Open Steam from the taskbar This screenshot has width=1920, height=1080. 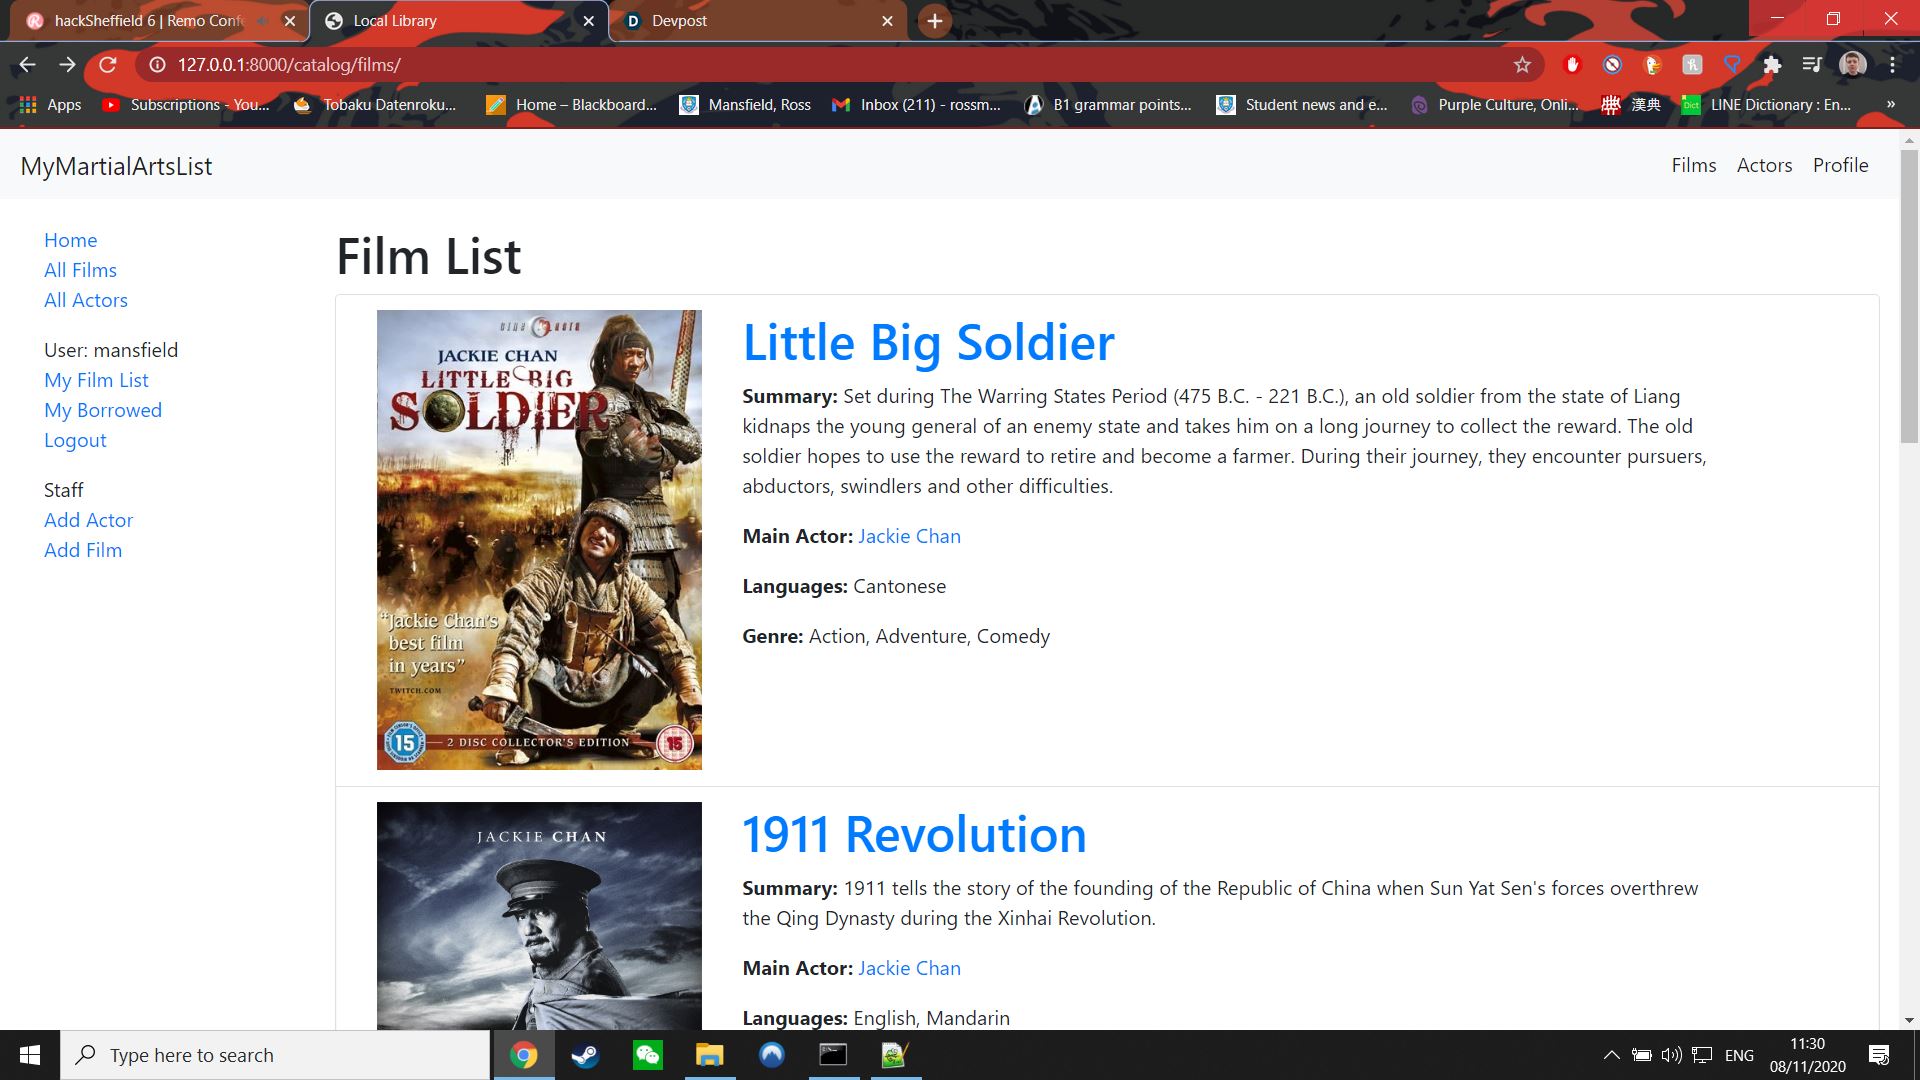pos(585,1055)
